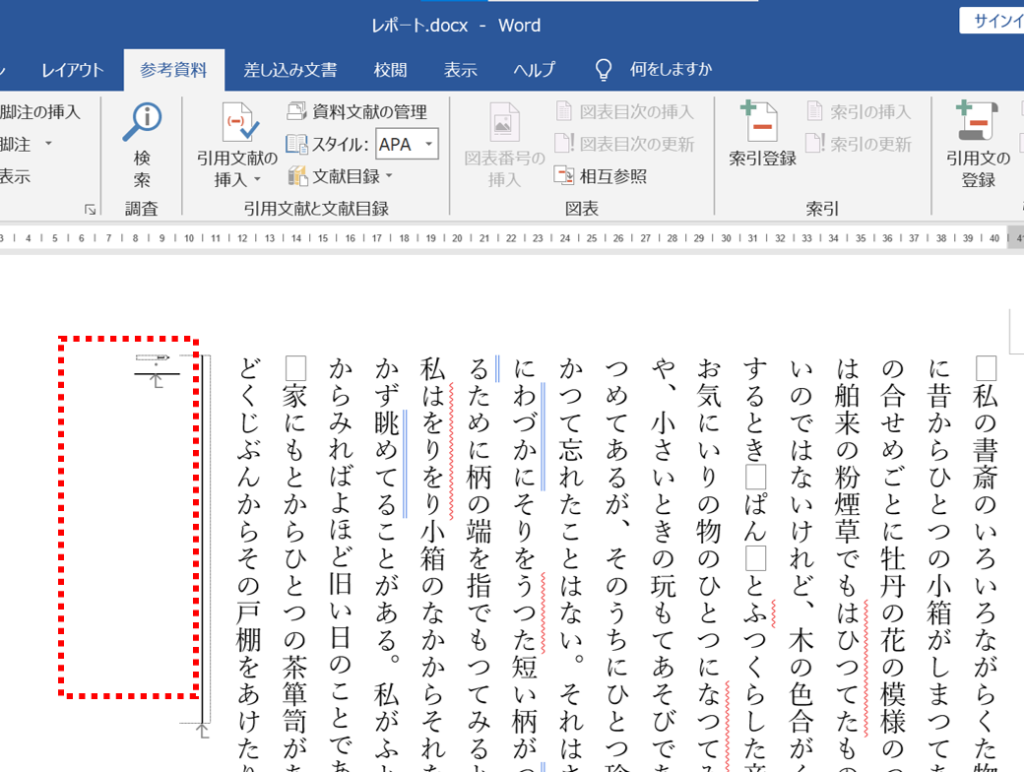Click the lightbulb Tell Me icon
This screenshot has height=772, width=1024.
tap(604, 69)
